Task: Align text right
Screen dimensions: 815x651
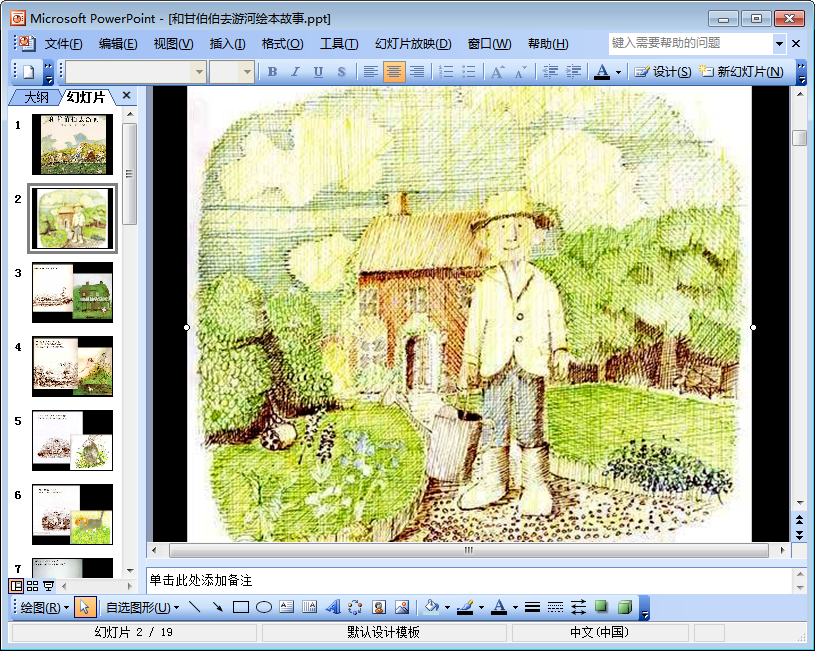Action: 417,72
